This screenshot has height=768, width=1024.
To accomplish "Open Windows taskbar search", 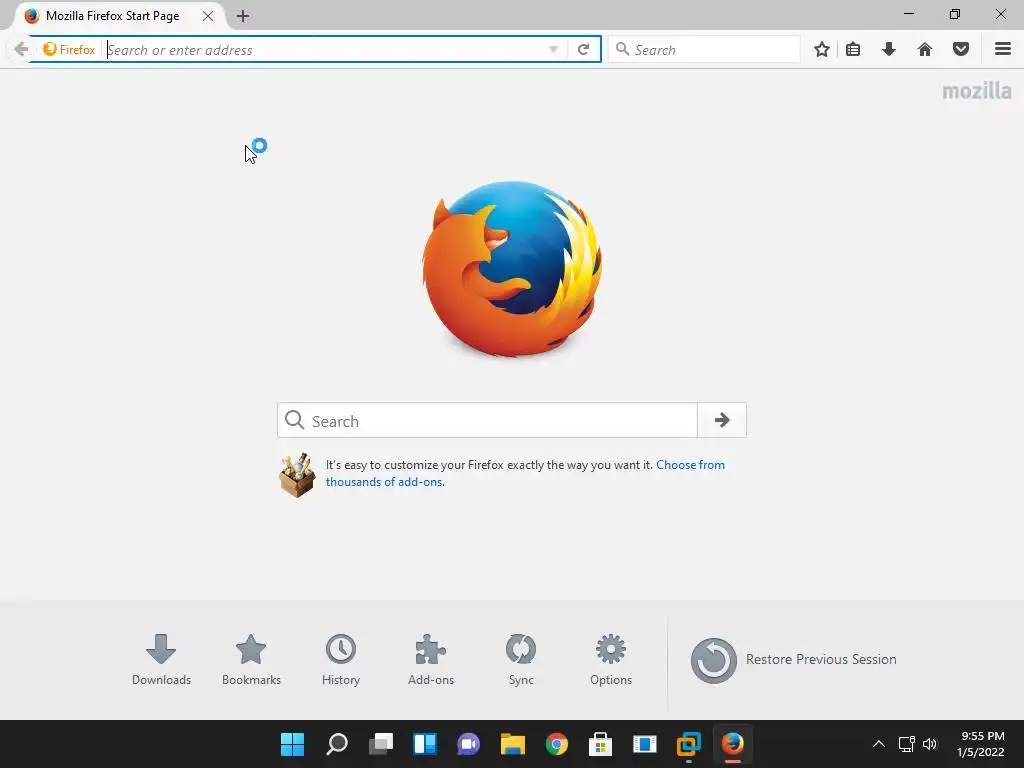I will coord(337,744).
